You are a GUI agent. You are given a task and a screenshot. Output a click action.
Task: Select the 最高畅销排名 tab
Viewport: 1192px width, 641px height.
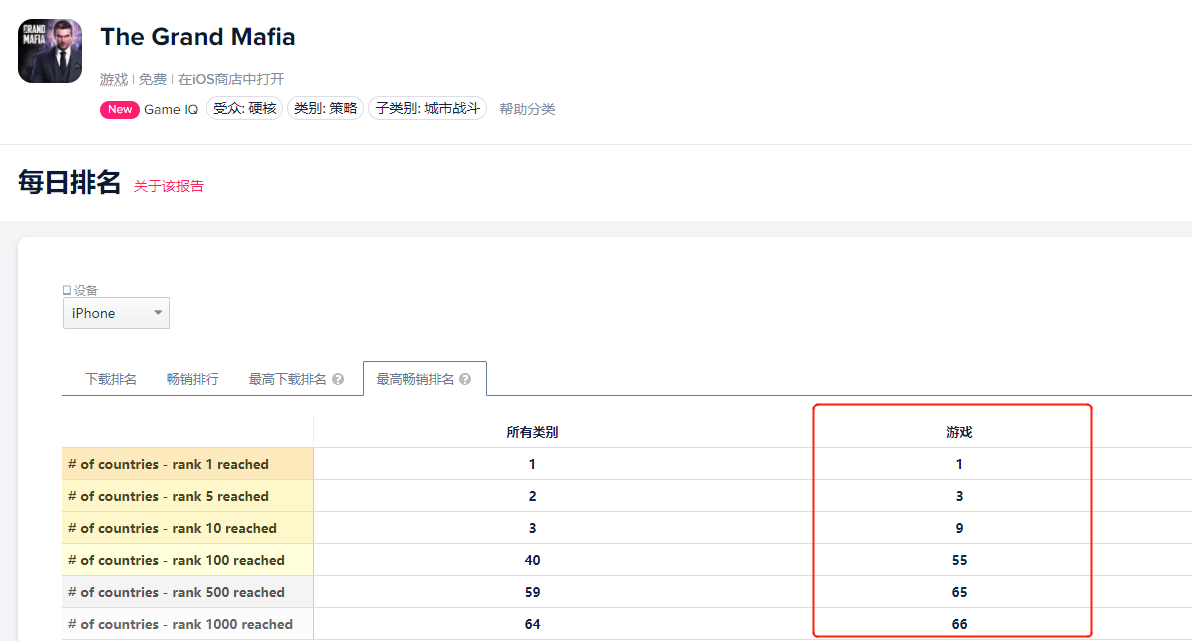tap(415, 379)
